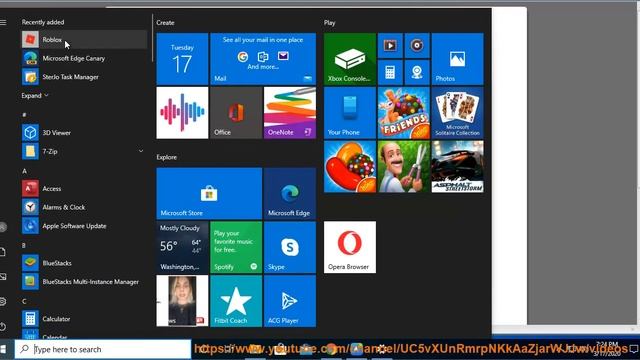This screenshot has width=640, height=360.
Task: Jump to letter C section header
Action: (24, 301)
